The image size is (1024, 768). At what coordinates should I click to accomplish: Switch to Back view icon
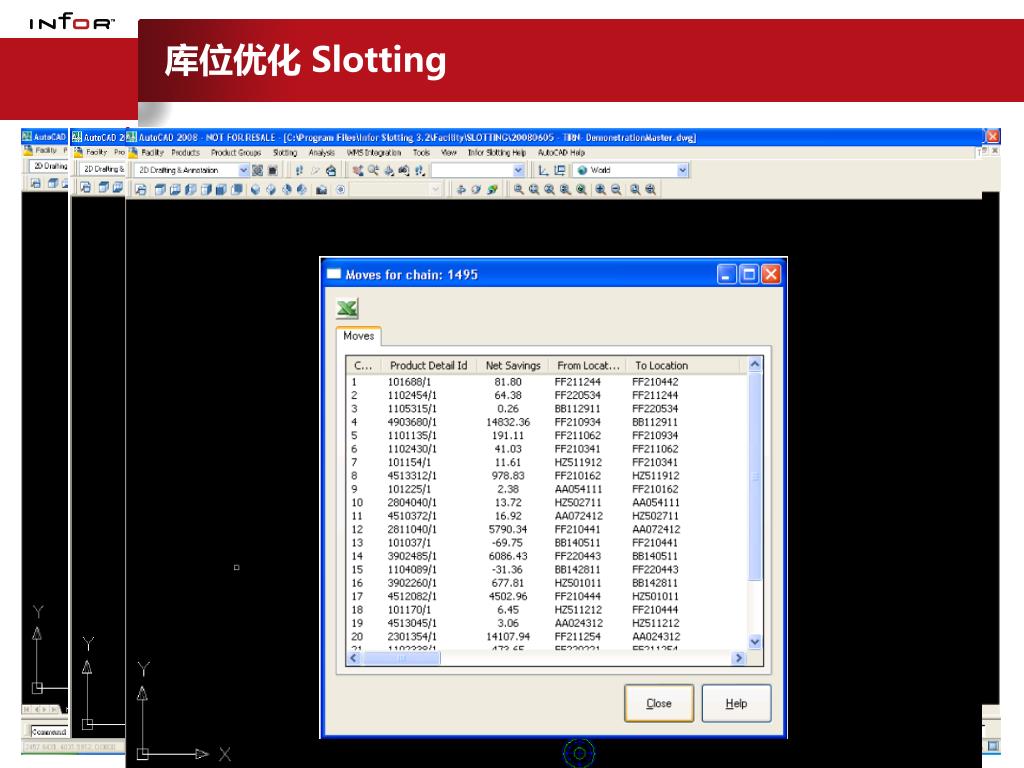tap(236, 189)
